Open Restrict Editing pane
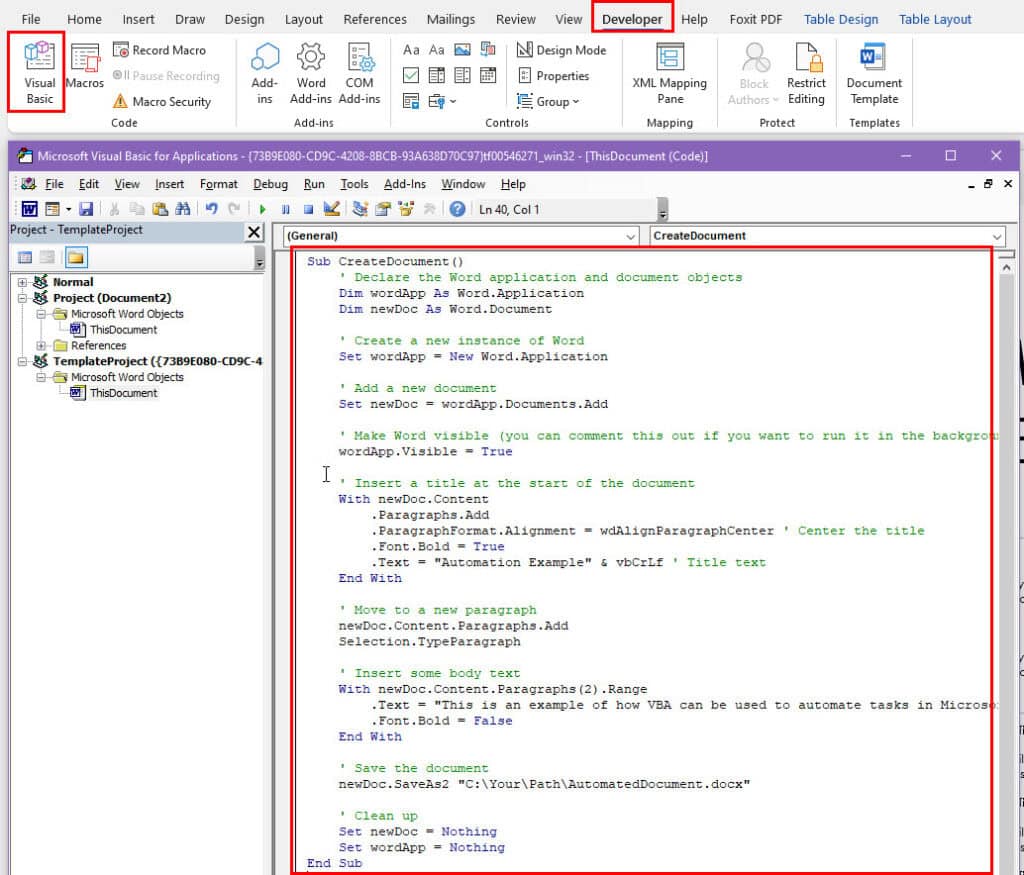Screen dimensions: 1024x875 click(x=806, y=73)
